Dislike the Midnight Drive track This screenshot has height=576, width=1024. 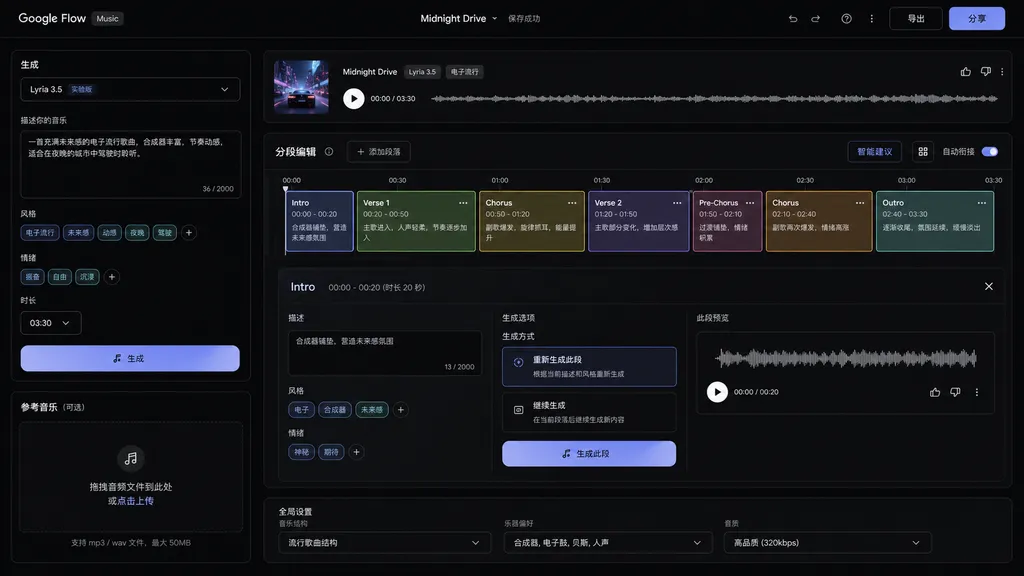tap(985, 72)
